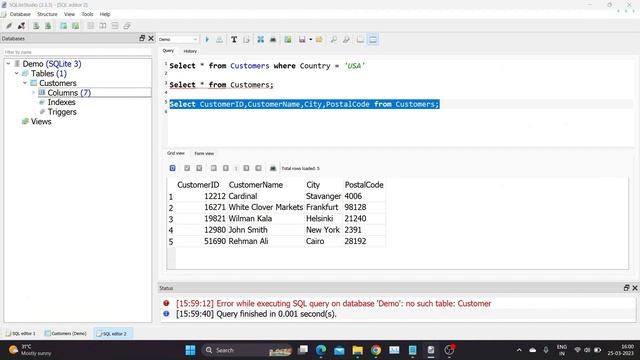Click the CustomerName column header
This screenshot has width=640, height=360.
256,185
